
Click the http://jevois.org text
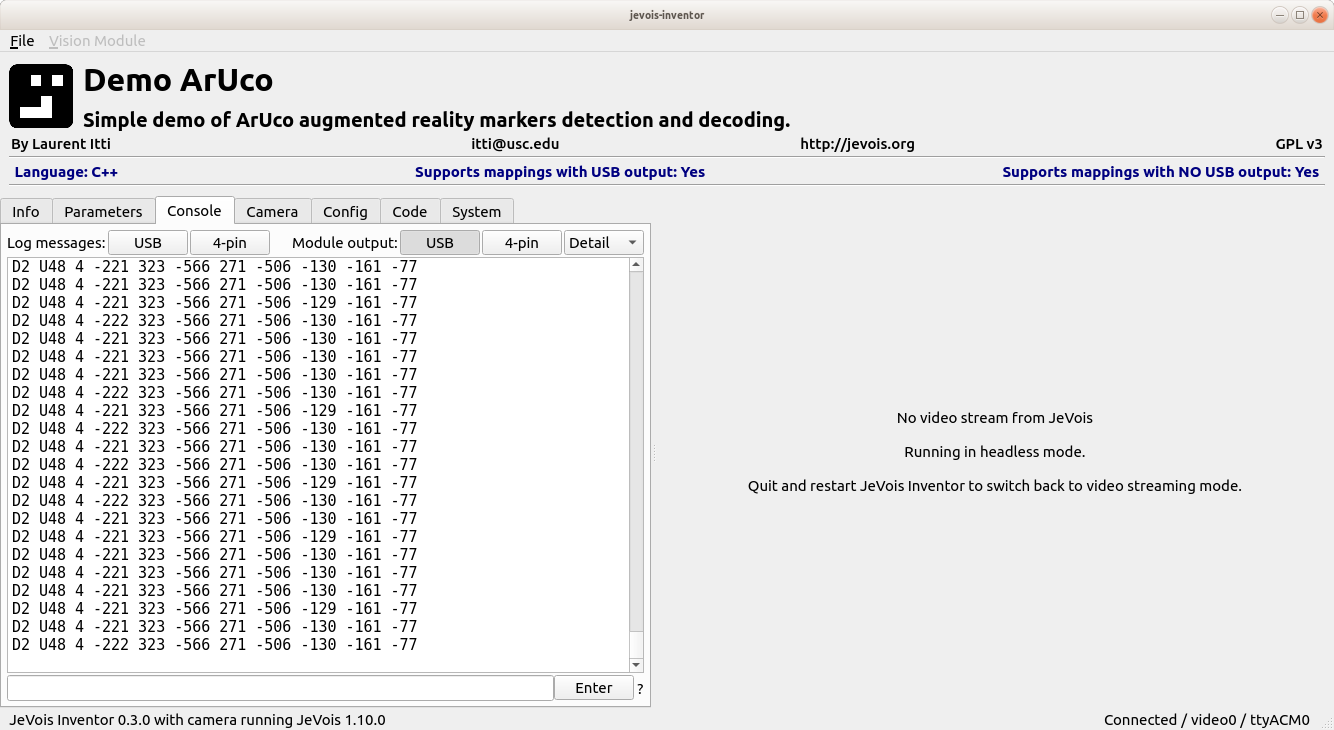[857, 144]
